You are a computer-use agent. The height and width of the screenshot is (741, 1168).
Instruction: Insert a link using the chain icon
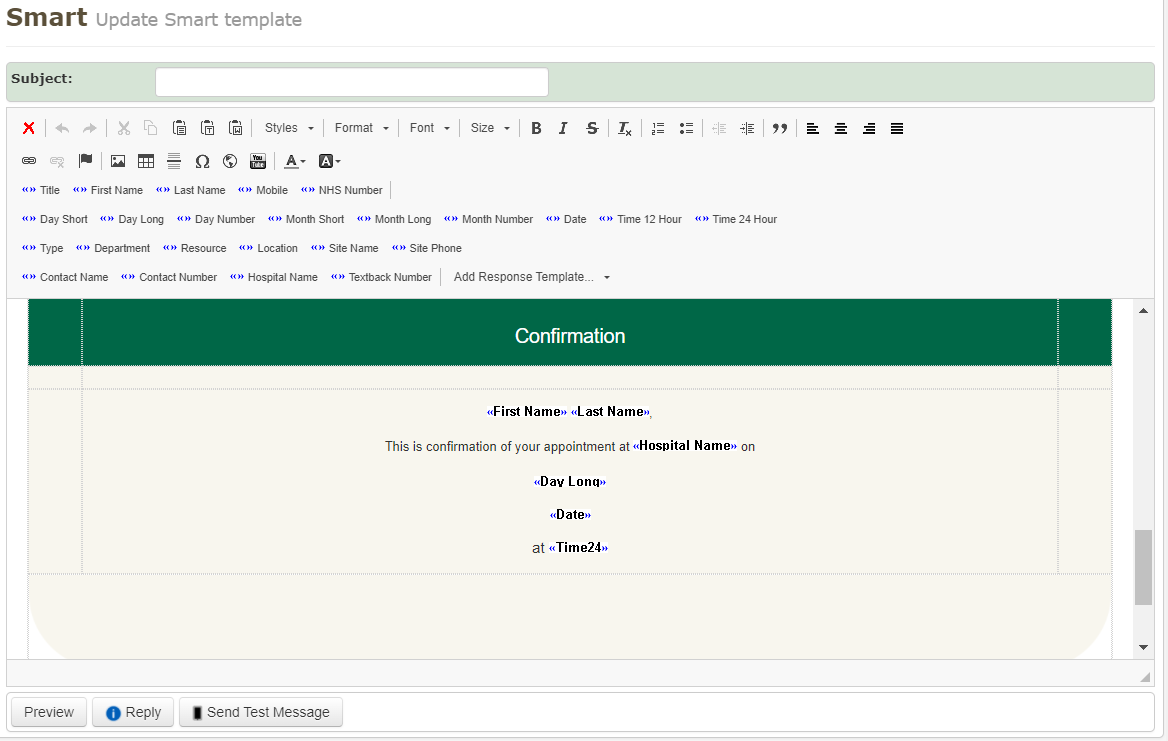click(29, 161)
